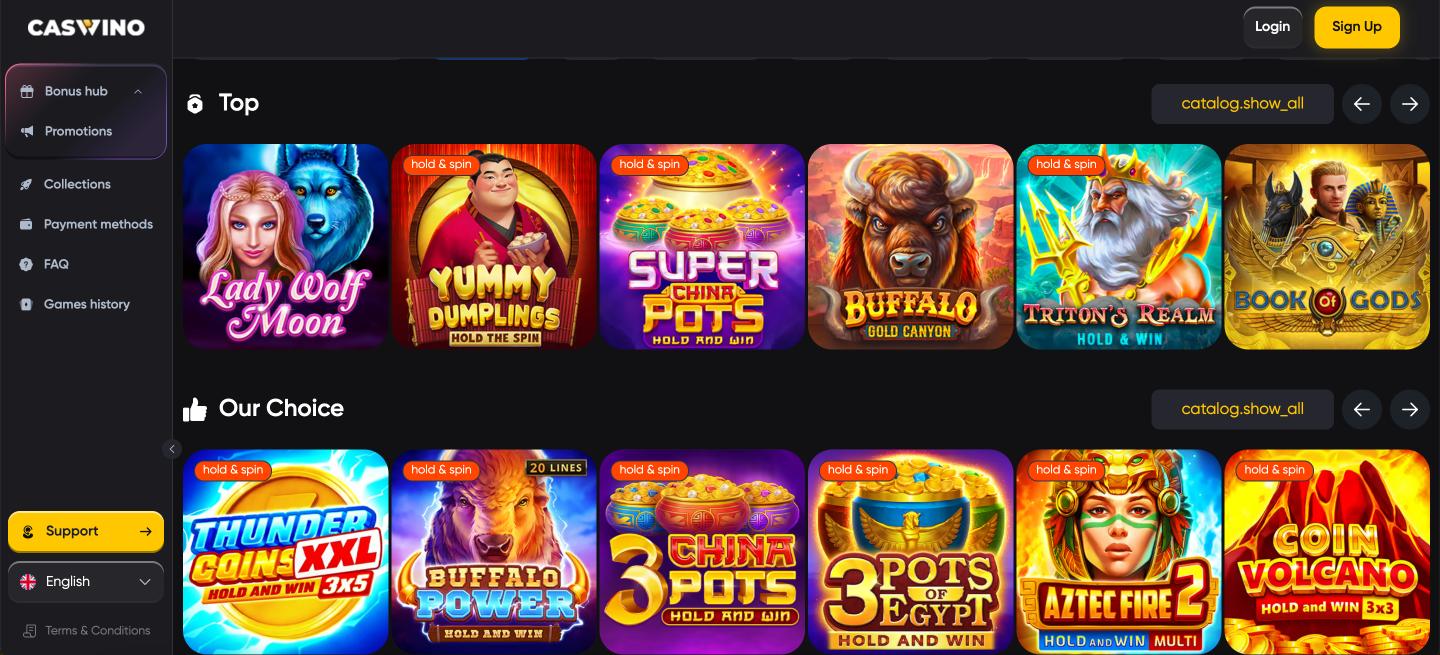Viewport: 1440px width, 655px height.
Task: Go to next games in Top row
Action: click(x=1410, y=104)
